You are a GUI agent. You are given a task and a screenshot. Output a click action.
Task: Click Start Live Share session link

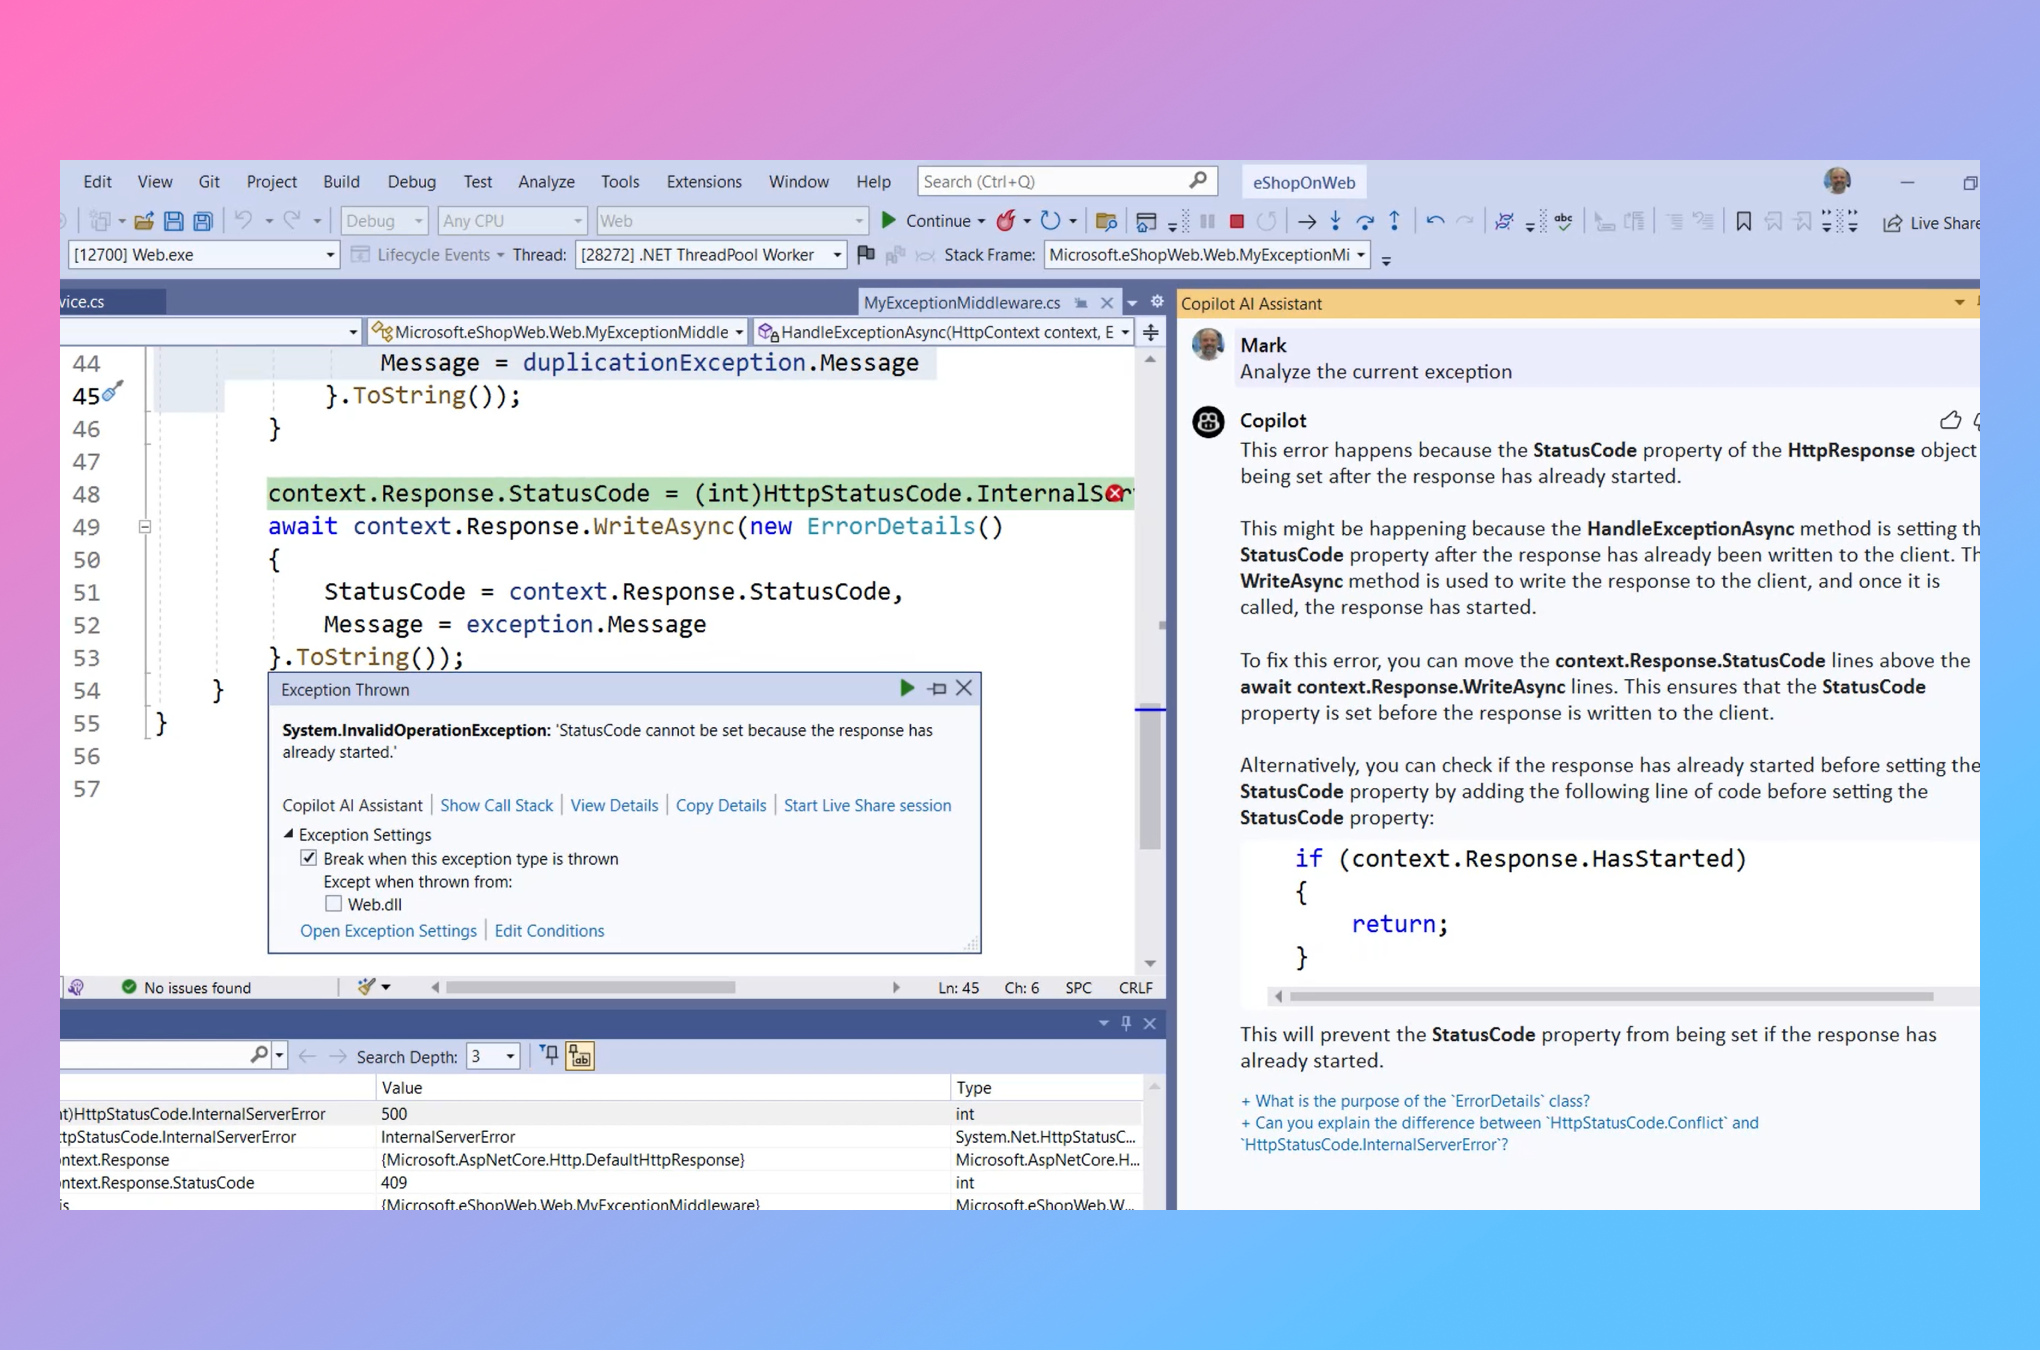[x=867, y=805]
